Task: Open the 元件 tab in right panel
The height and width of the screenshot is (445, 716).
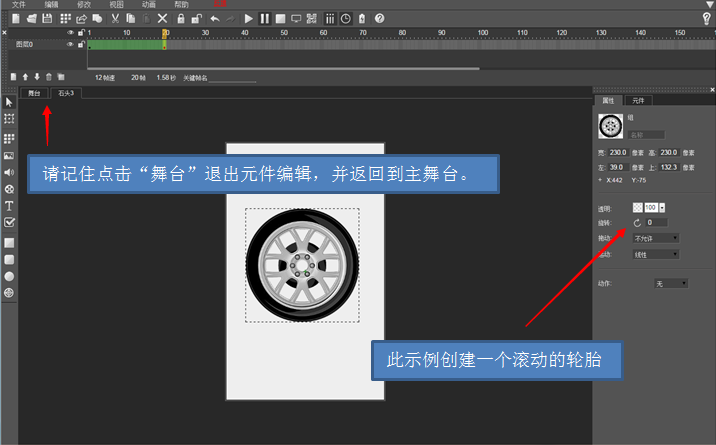Action: [x=638, y=101]
